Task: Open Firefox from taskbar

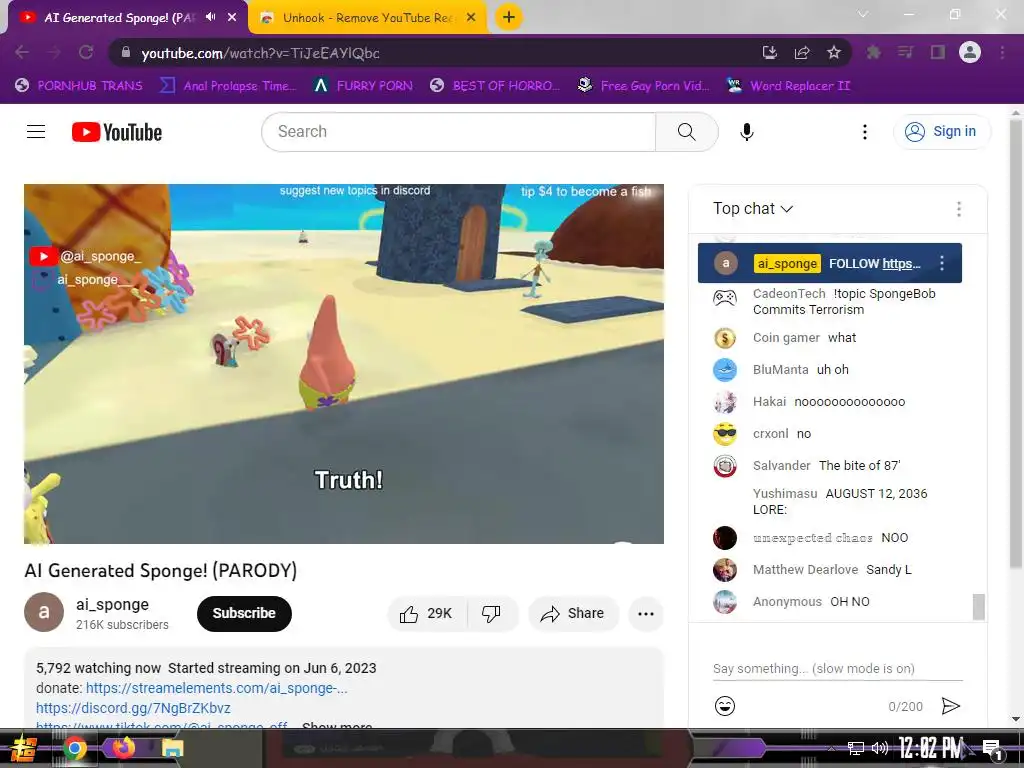Action: pos(123,748)
